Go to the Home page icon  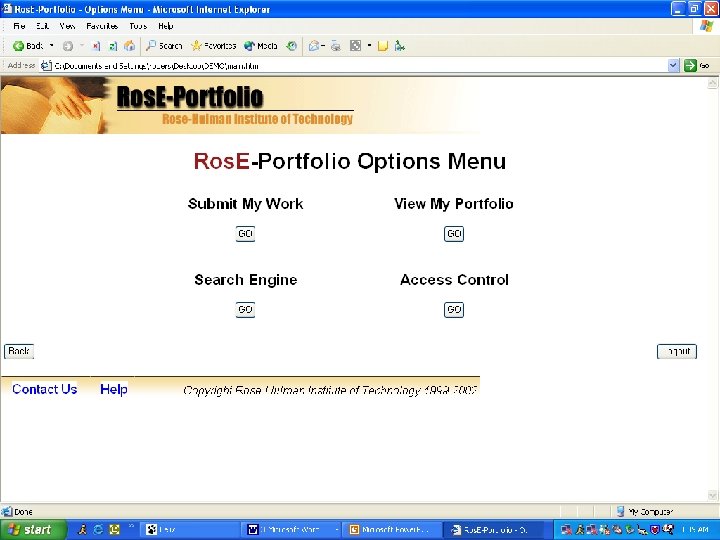(130, 46)
